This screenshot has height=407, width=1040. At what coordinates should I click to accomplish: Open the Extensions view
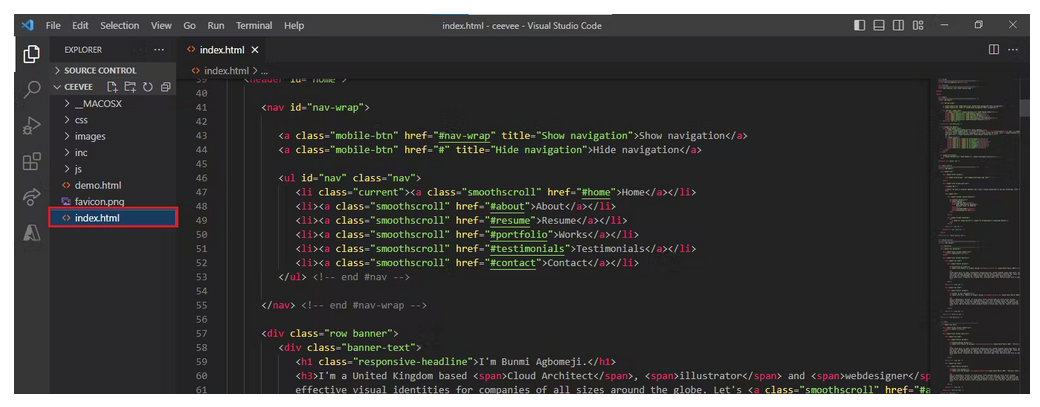tap(32, 162)
